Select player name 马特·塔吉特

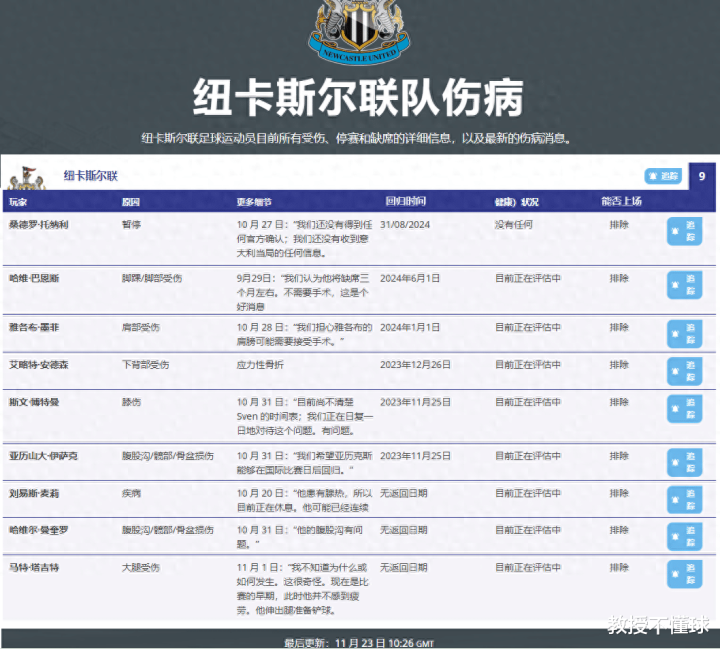tap(34, 568)
